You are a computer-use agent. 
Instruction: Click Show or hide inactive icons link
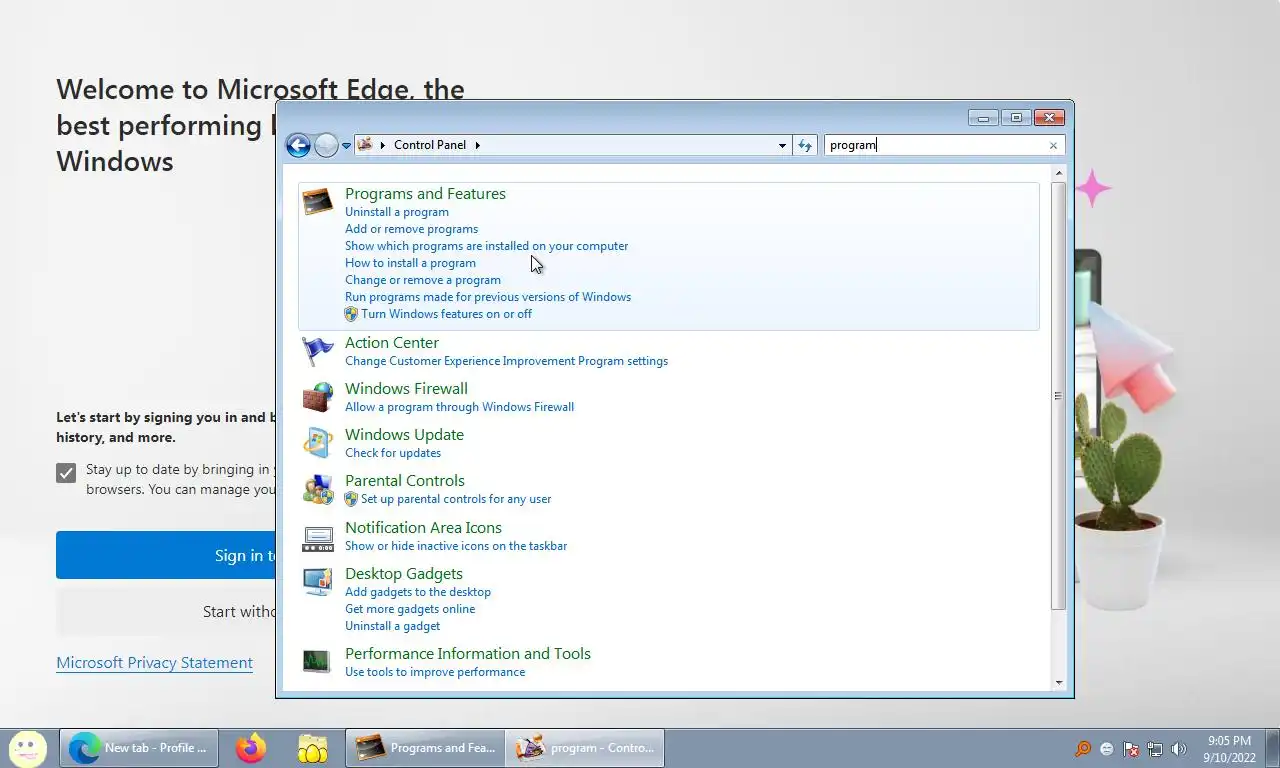point(456,546)
